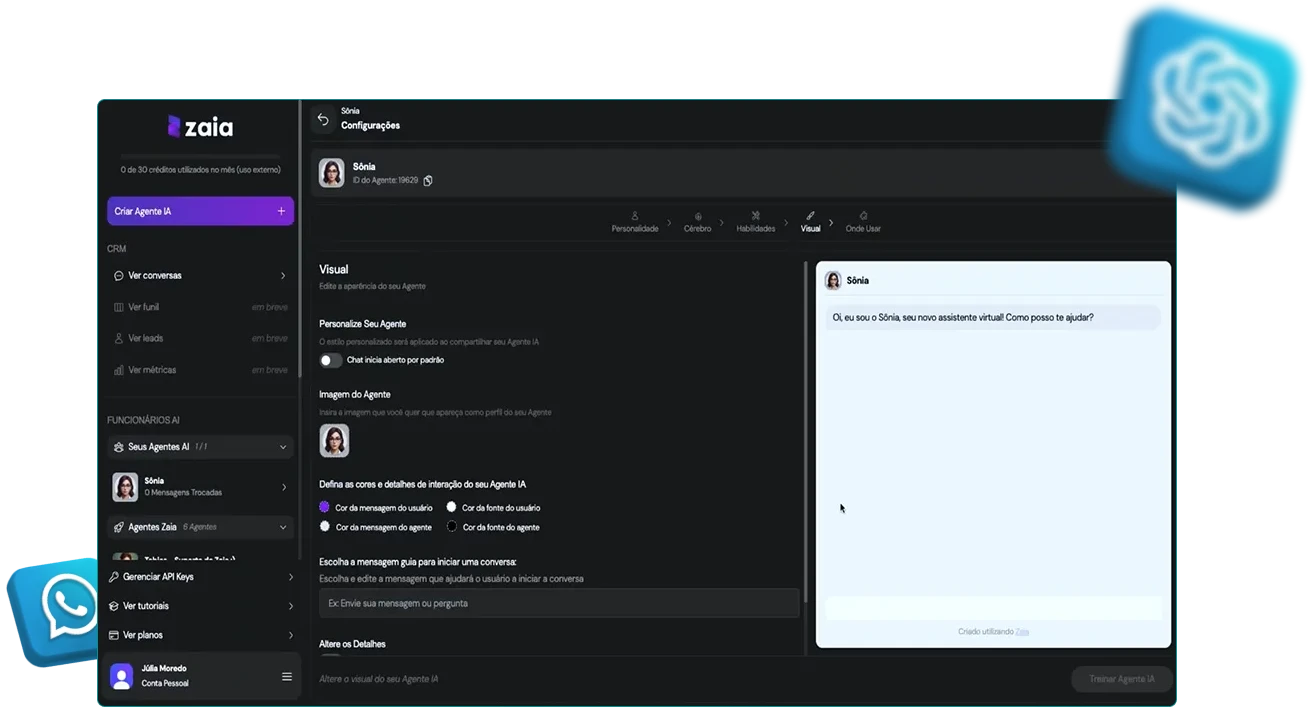This screenshot has height=707, width=1308.
Task: Click the Treinar Agente IA button
Action: (x=1121, y=679)
